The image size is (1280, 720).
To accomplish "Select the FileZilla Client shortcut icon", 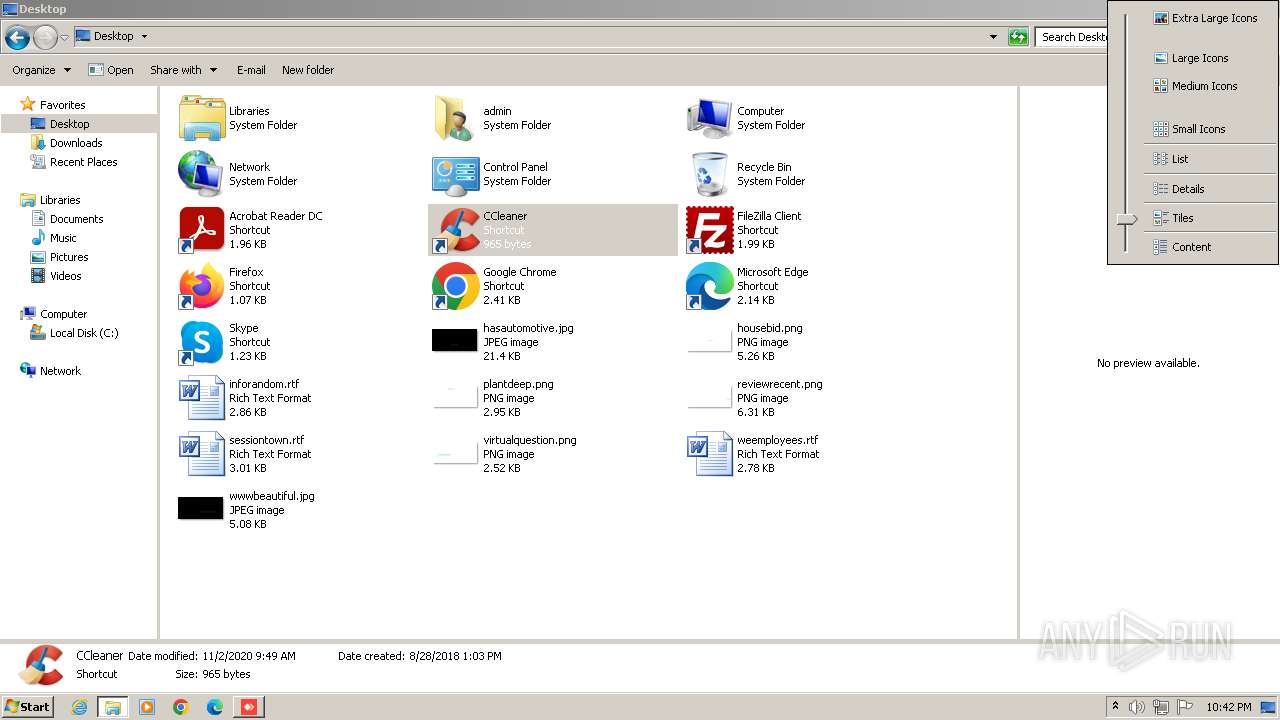I will click(710, 230).
